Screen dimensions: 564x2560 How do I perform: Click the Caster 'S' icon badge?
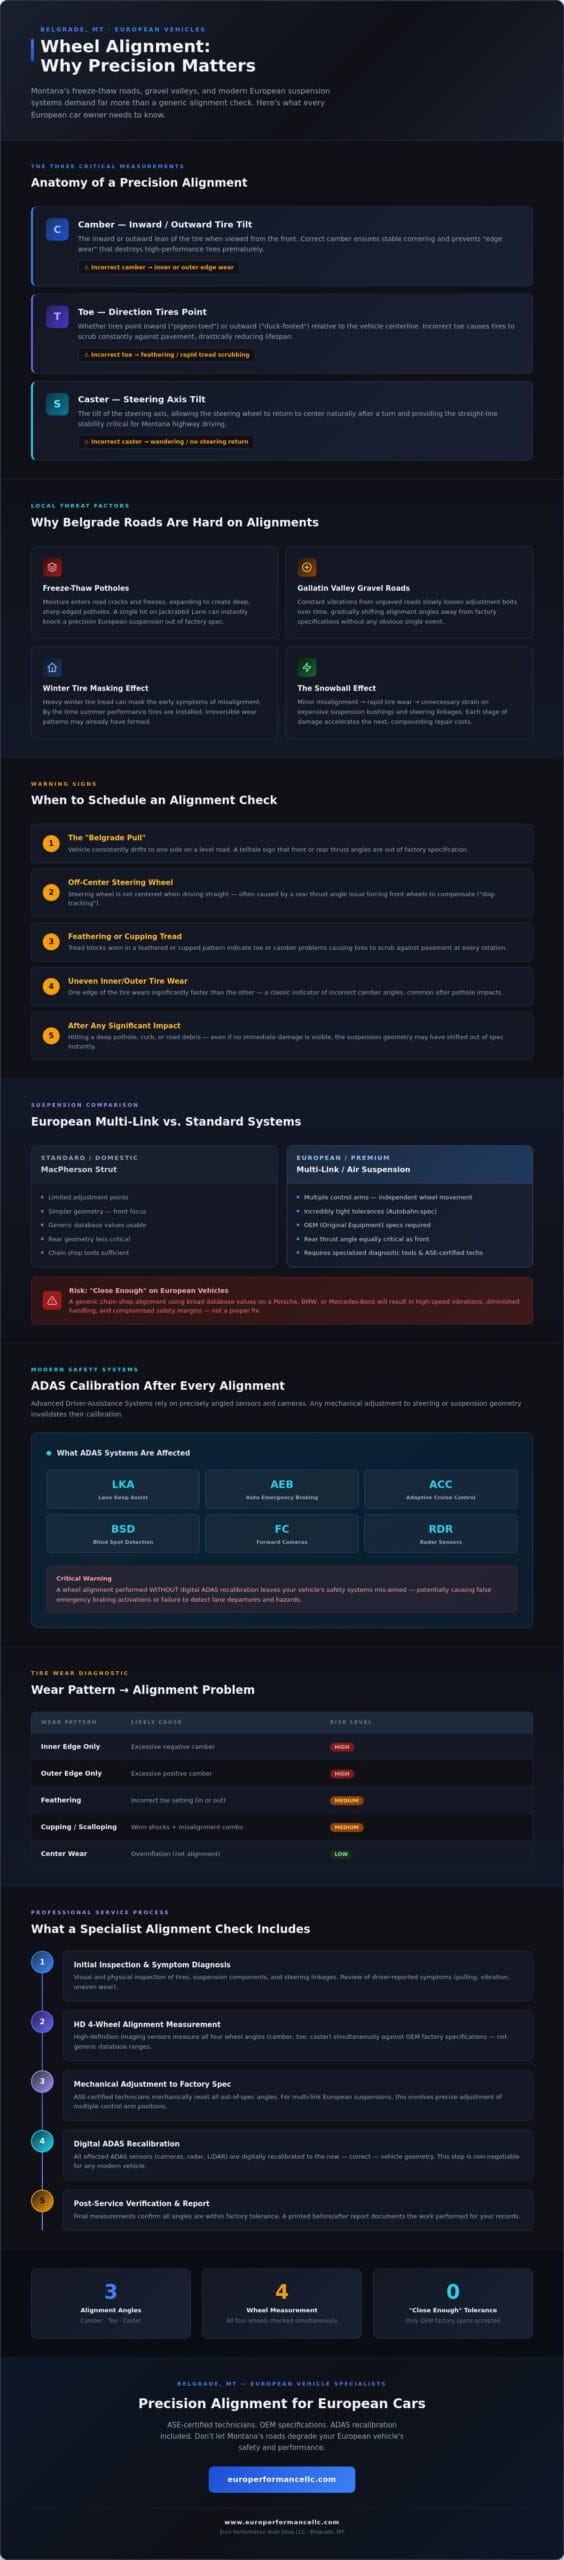[x=57, y=404]
